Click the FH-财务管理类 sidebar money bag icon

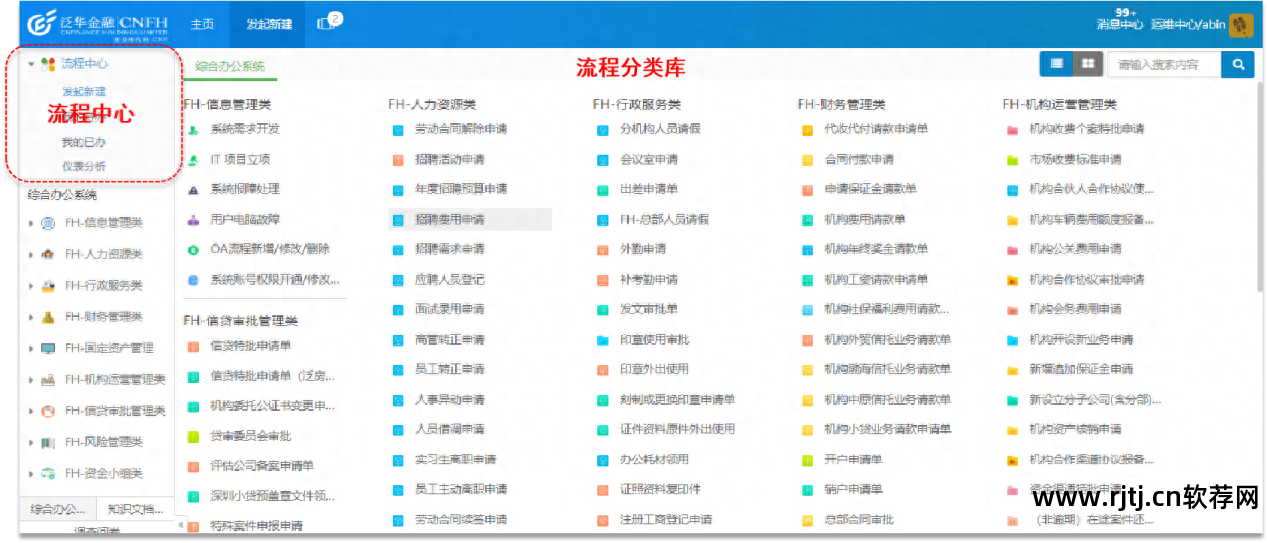[48, 317]
